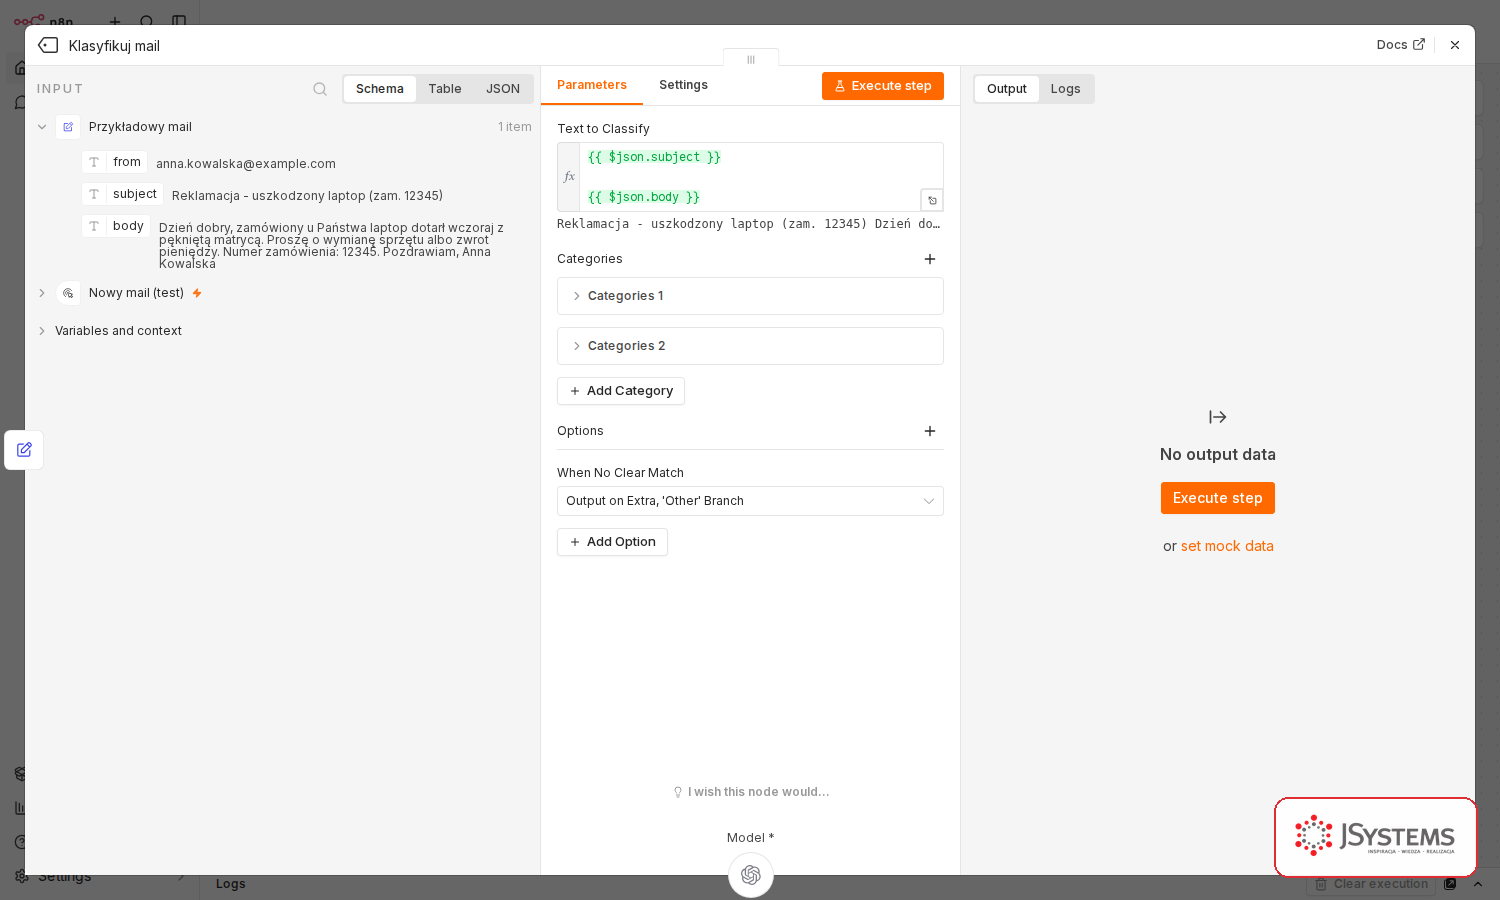Click the Add Option button
Screen dimensions: 1500x900
[x=612, y=542]
